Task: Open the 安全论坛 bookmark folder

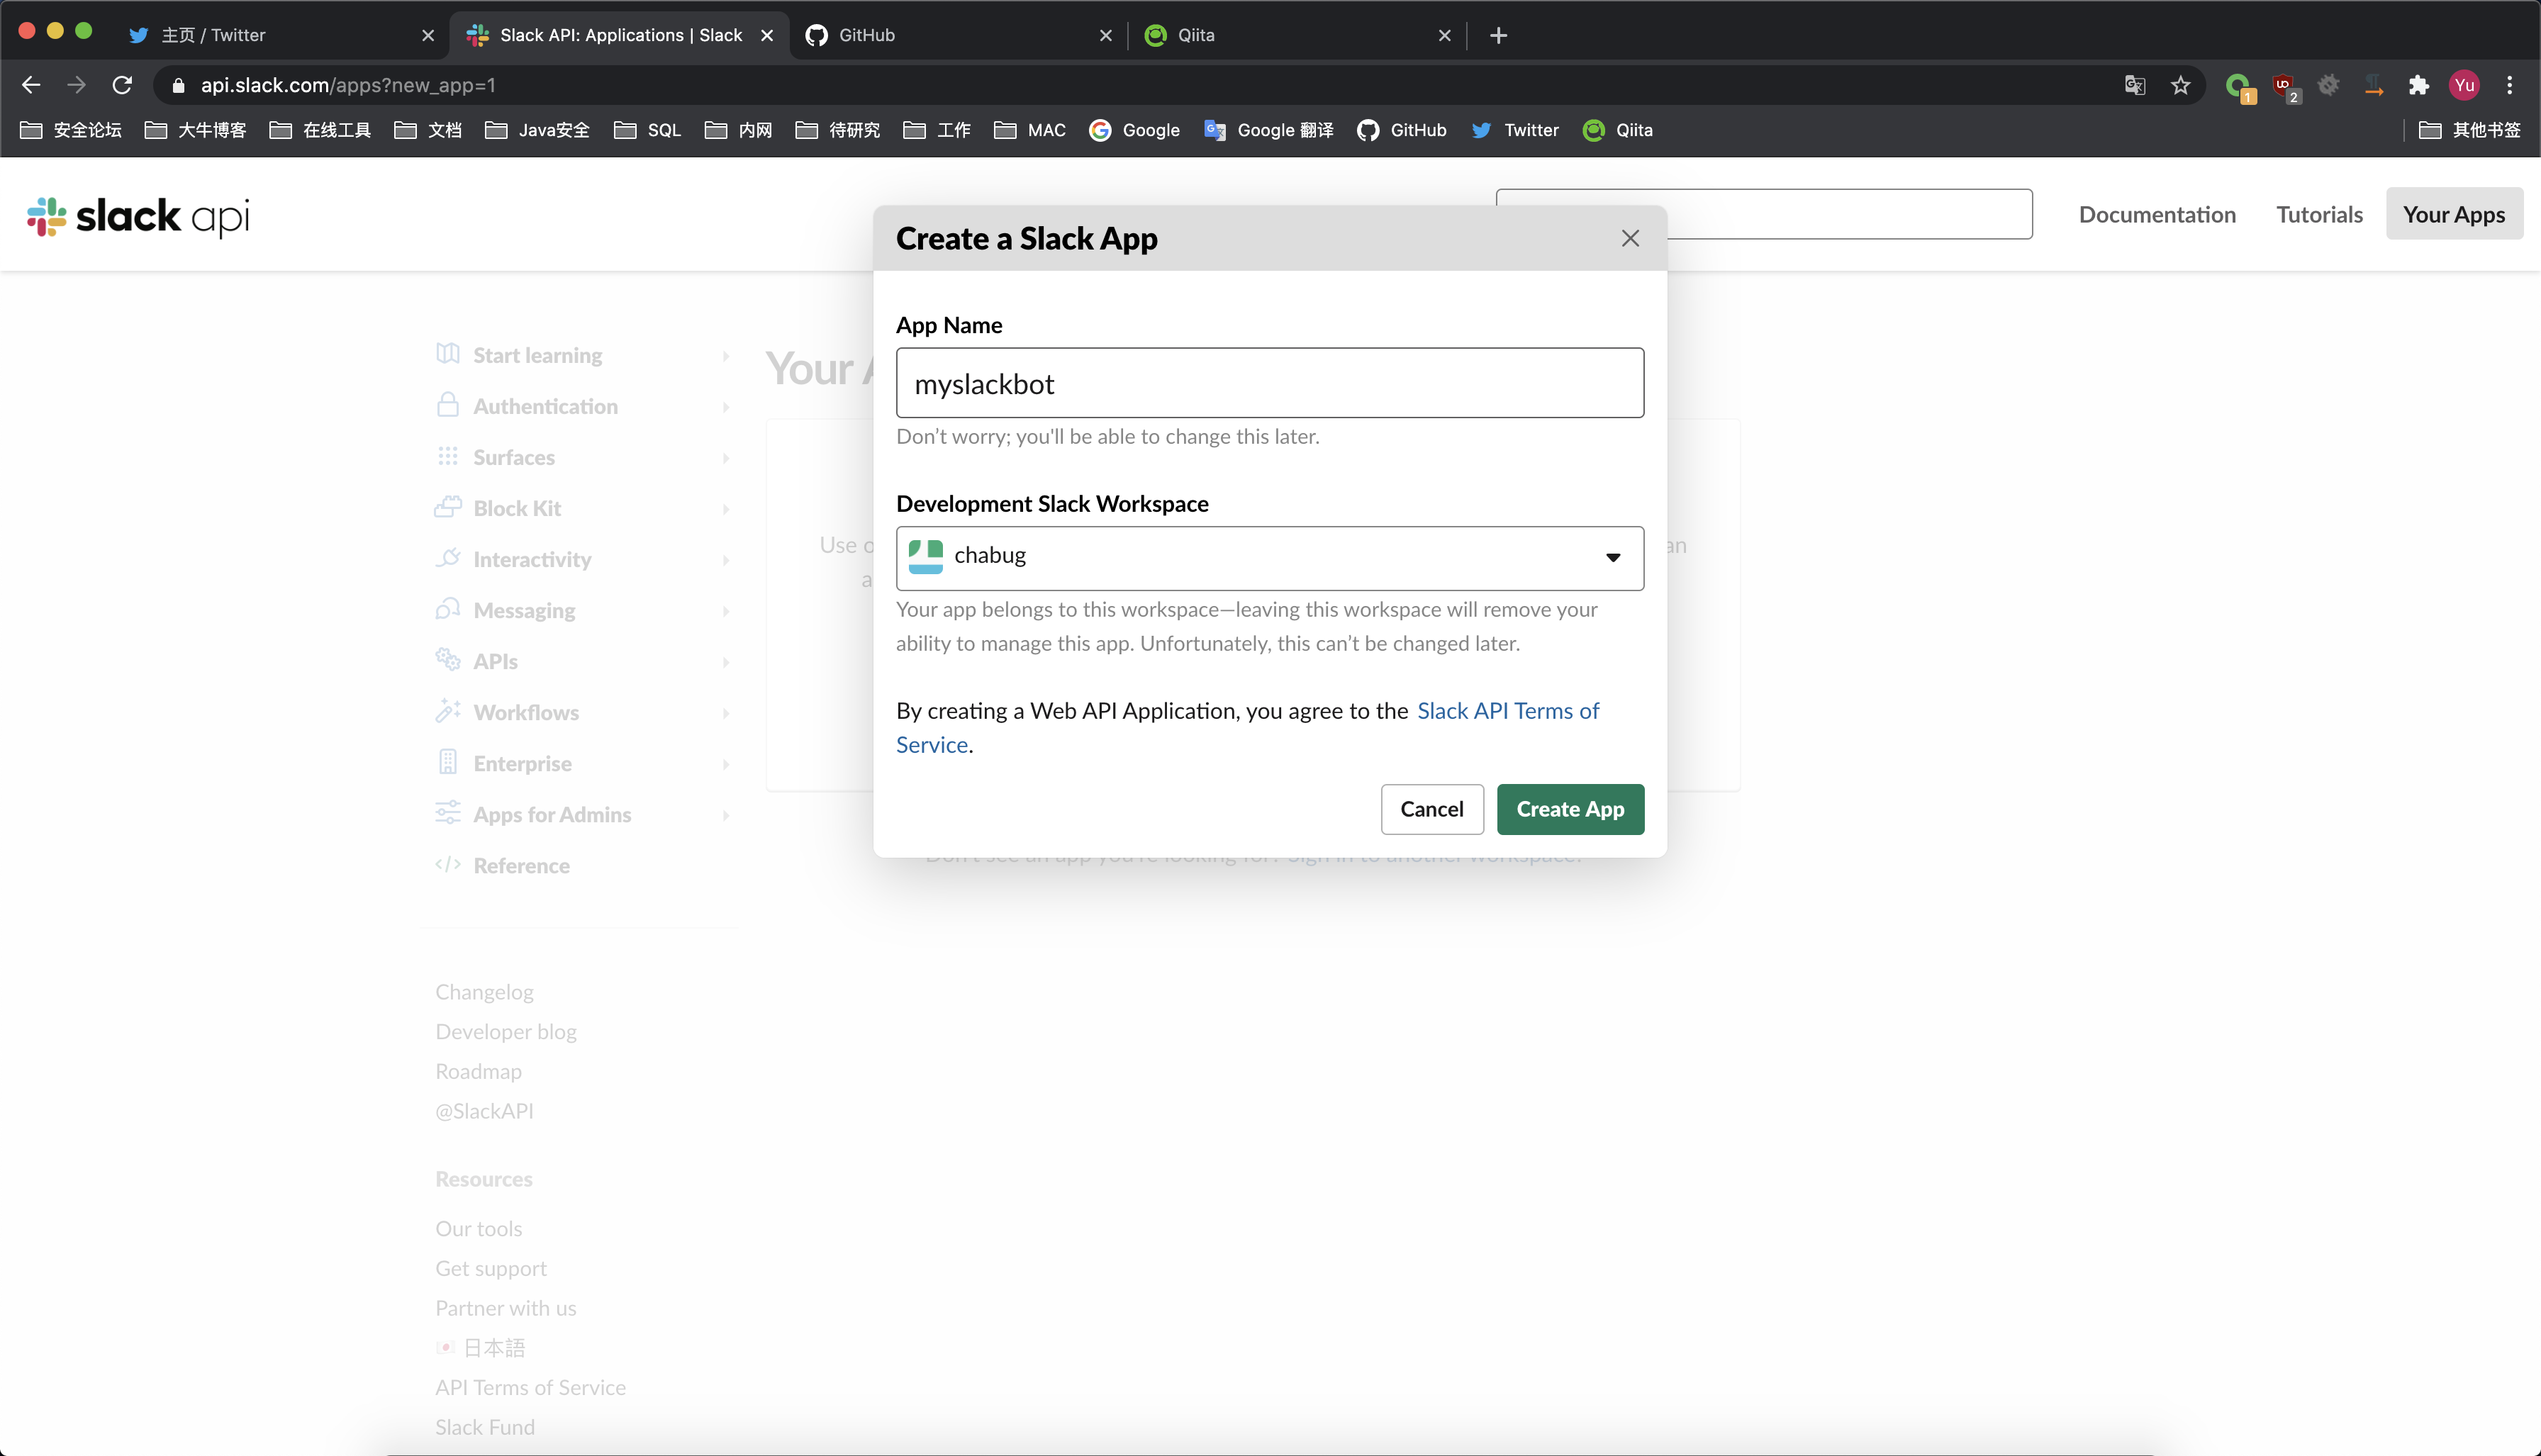Action: (71, 130)
